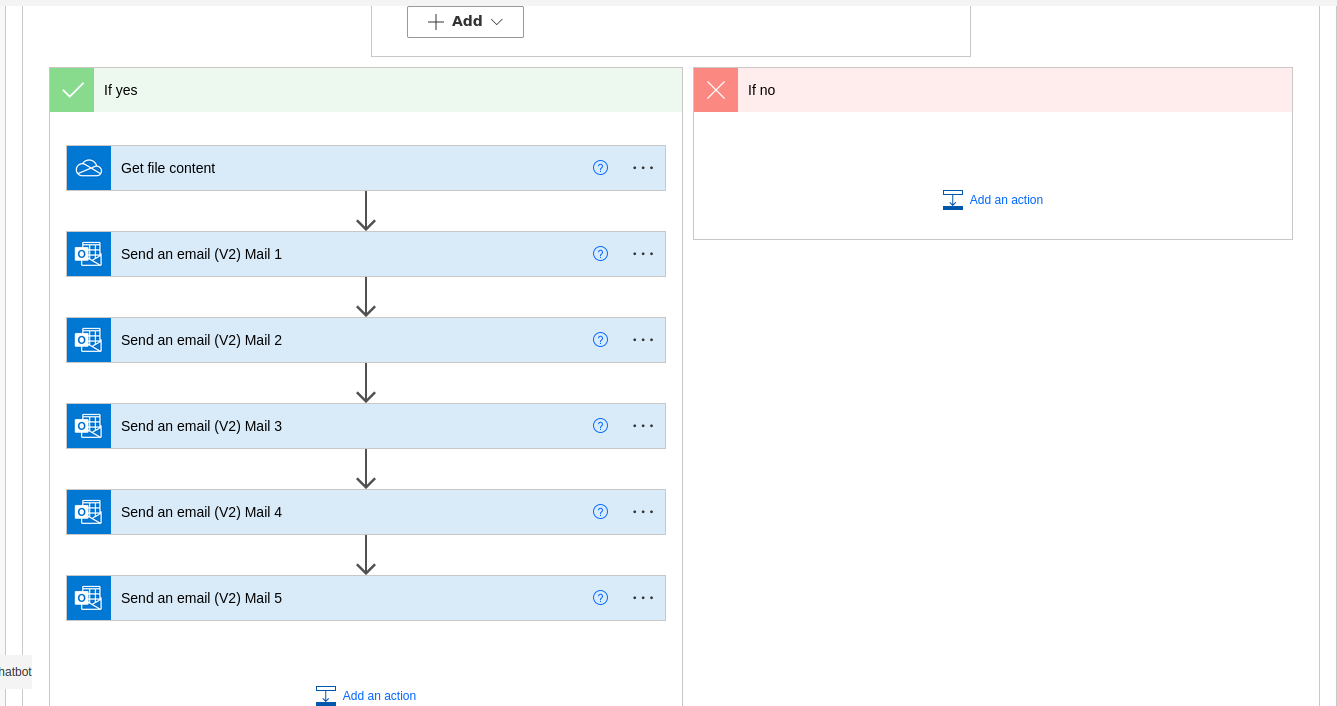Click the Outlook icon on Mail 5 step

pyautogui.click(x=89, y=598)
